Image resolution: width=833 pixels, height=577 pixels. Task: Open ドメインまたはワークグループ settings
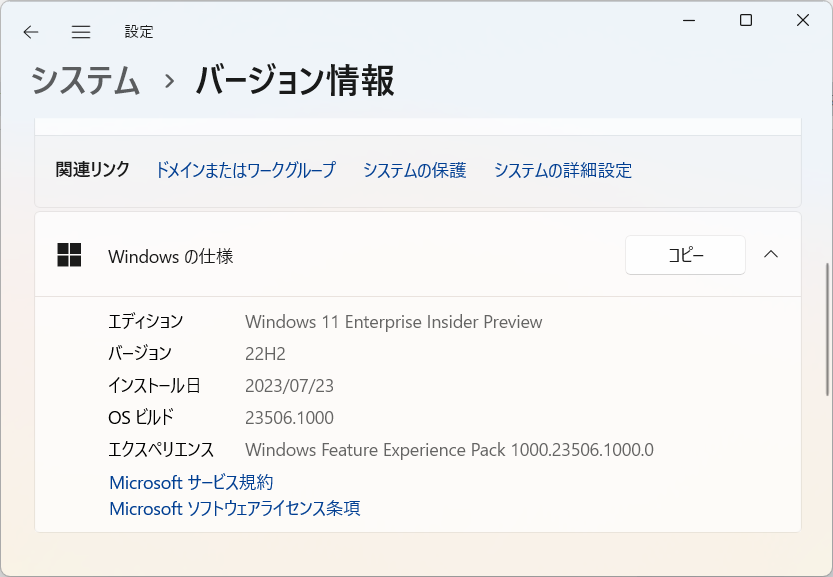coord(244,170)
